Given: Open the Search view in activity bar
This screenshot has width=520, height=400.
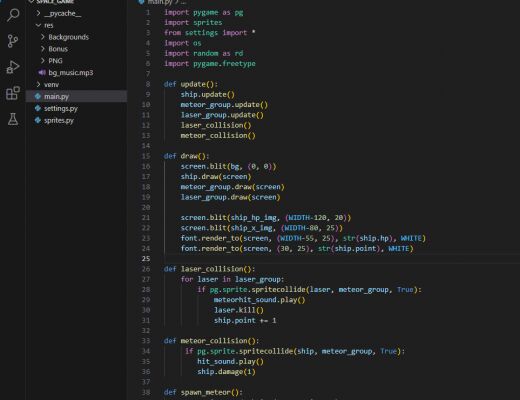Looking at the screenshot, I should coord(13,15).
